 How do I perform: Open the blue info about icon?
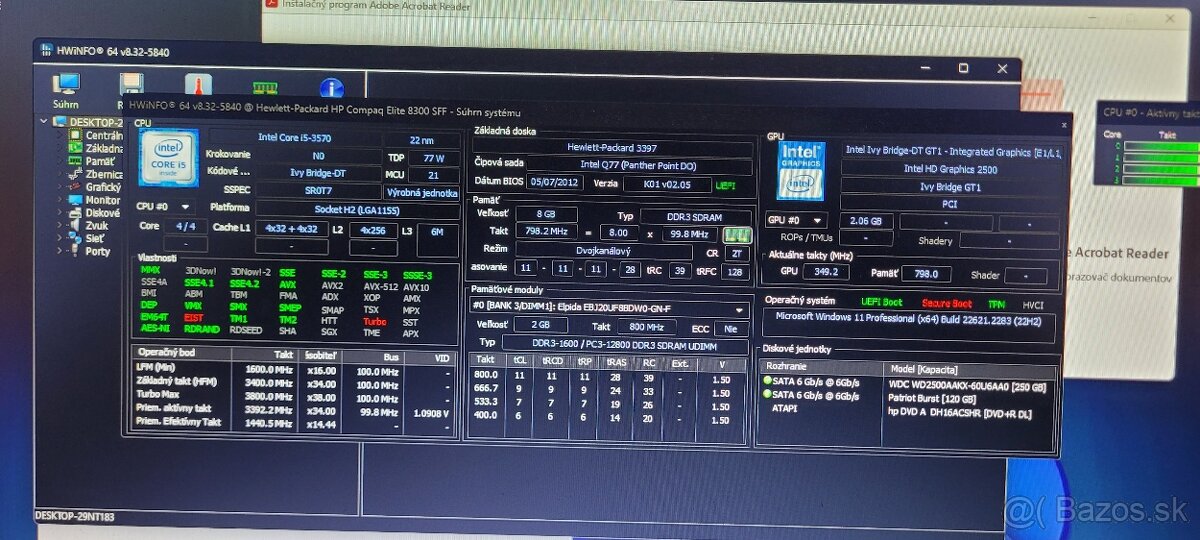(x=331, y=89)
